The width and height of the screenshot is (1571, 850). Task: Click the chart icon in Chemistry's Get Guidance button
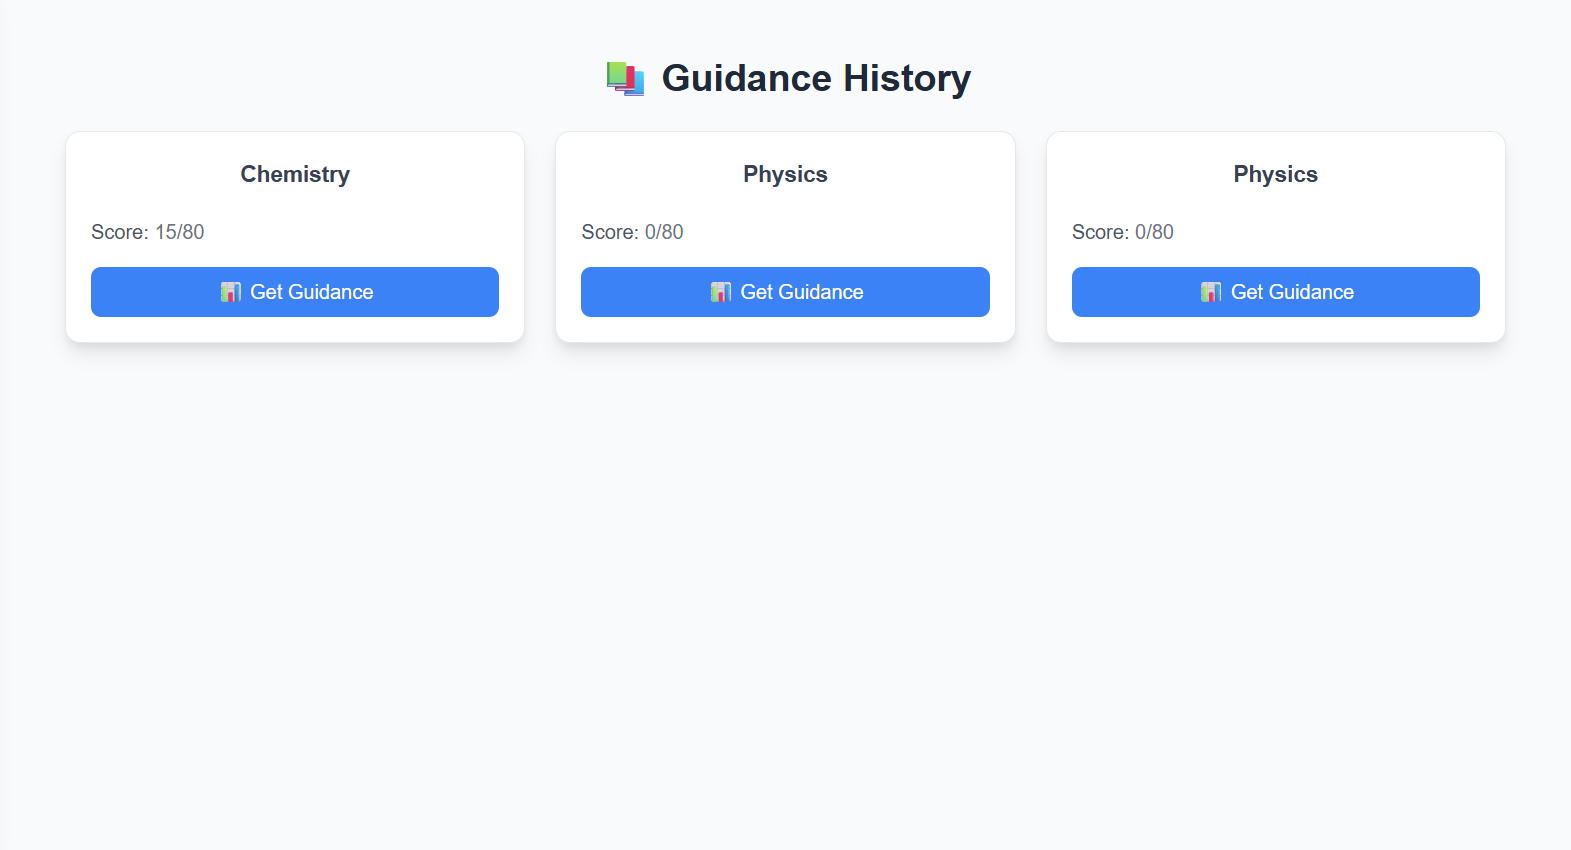[x=231, y=292]
